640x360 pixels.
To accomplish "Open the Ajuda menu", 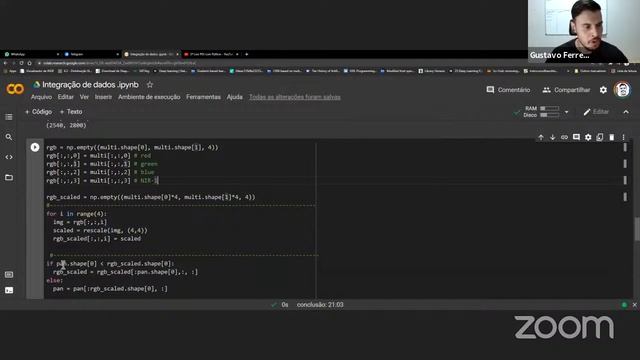I will pyautogui.click(x=235, y=97).
